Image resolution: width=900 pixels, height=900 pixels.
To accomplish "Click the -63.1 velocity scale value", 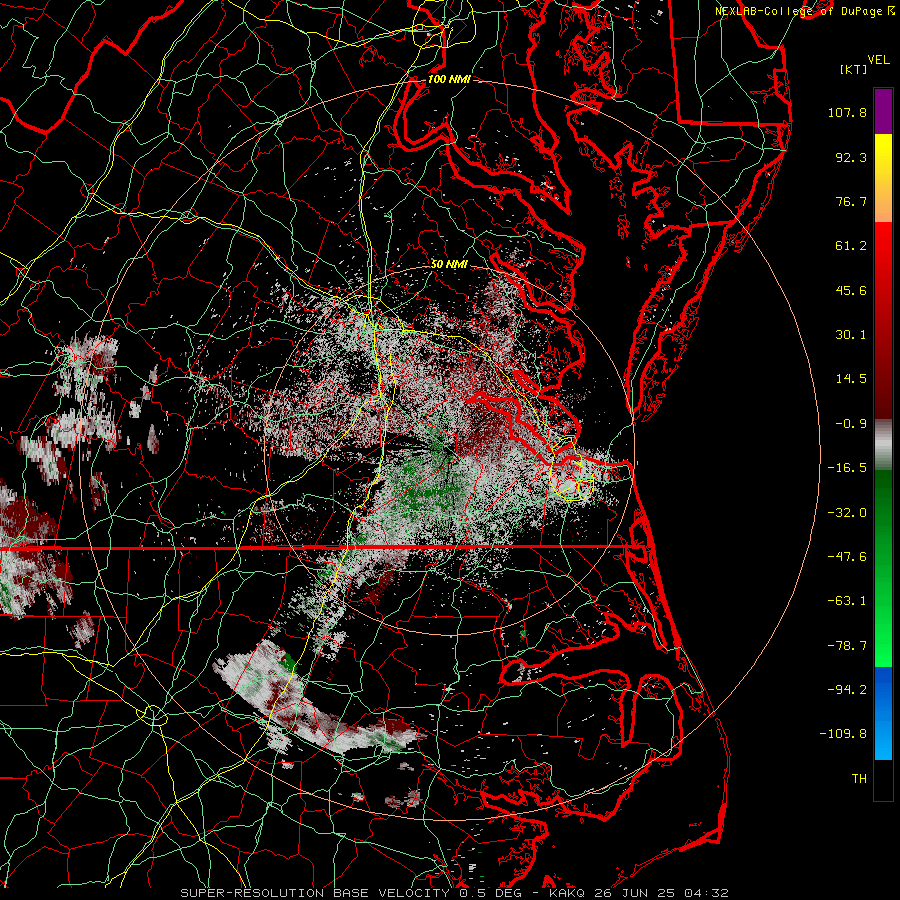I will pyautogui.click(x=847, y=601).
